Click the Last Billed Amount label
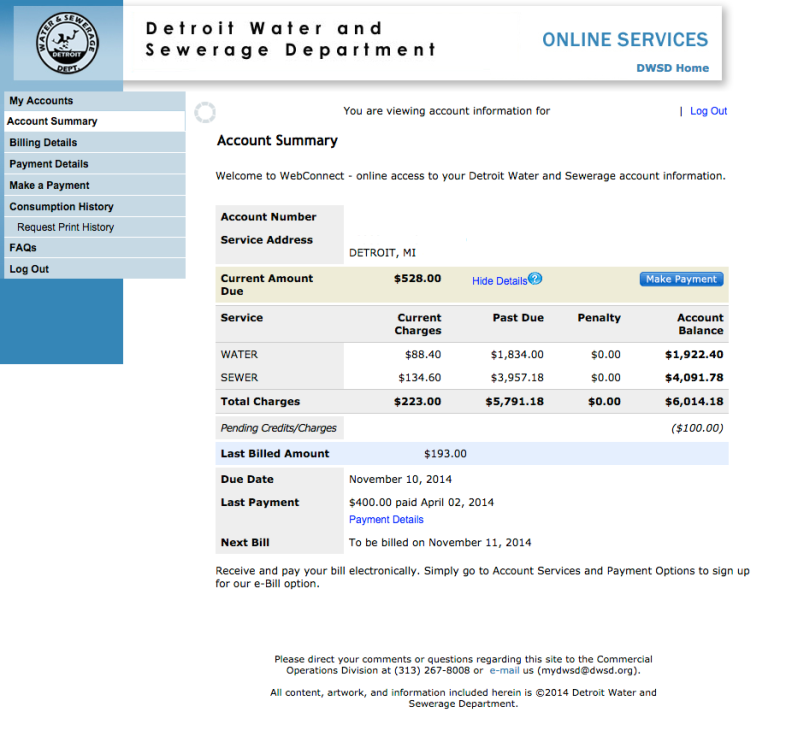Screen dimensions: 786x730 click(x=275, y=454)
